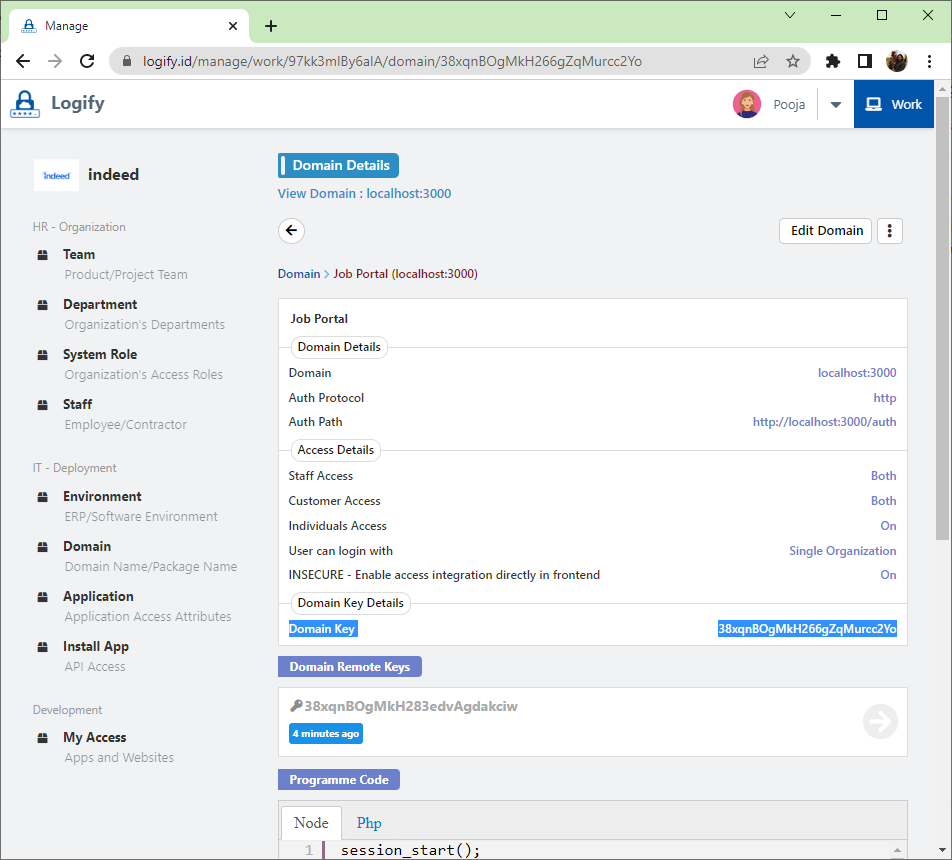Viewport: 952px width, 860px height.
Task: Go to Staff in the sidebar
Action: (77, 404)
